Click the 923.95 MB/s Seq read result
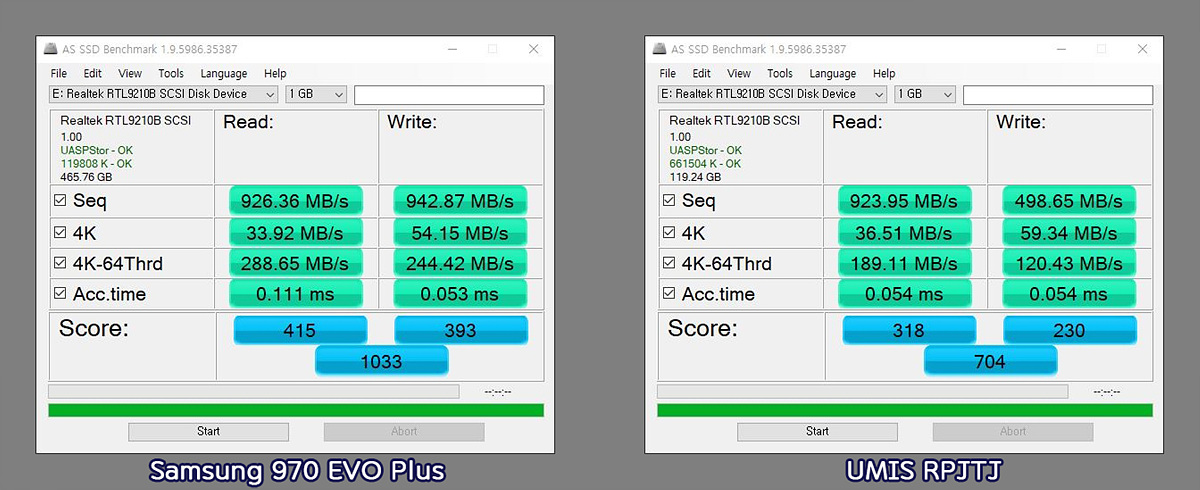Screen dimensions: 1200x490 coord(904,201)
